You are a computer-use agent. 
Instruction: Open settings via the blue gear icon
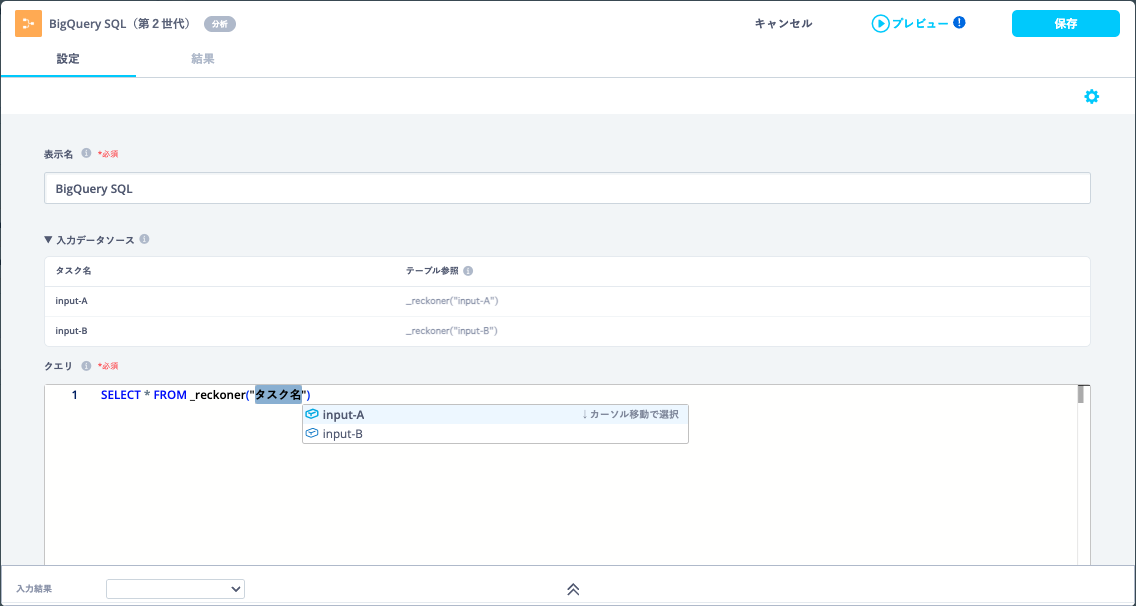1091,96
